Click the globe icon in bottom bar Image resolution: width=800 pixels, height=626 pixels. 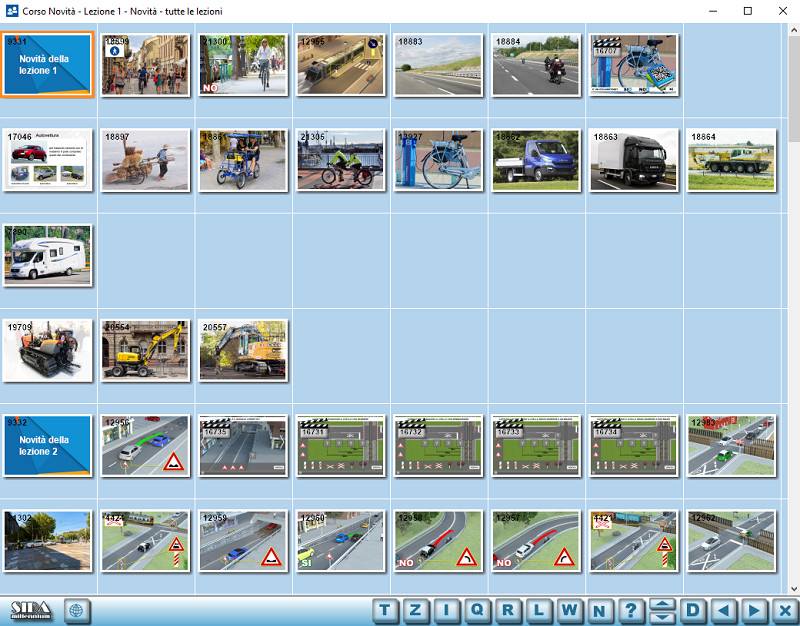(x=76, y=610)
